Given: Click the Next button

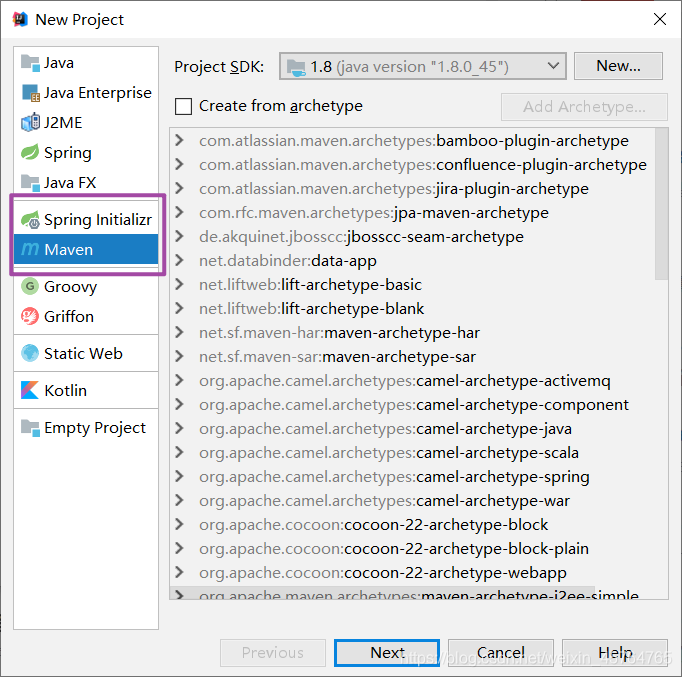Looking at the screenshot, I should click(387, 652).
